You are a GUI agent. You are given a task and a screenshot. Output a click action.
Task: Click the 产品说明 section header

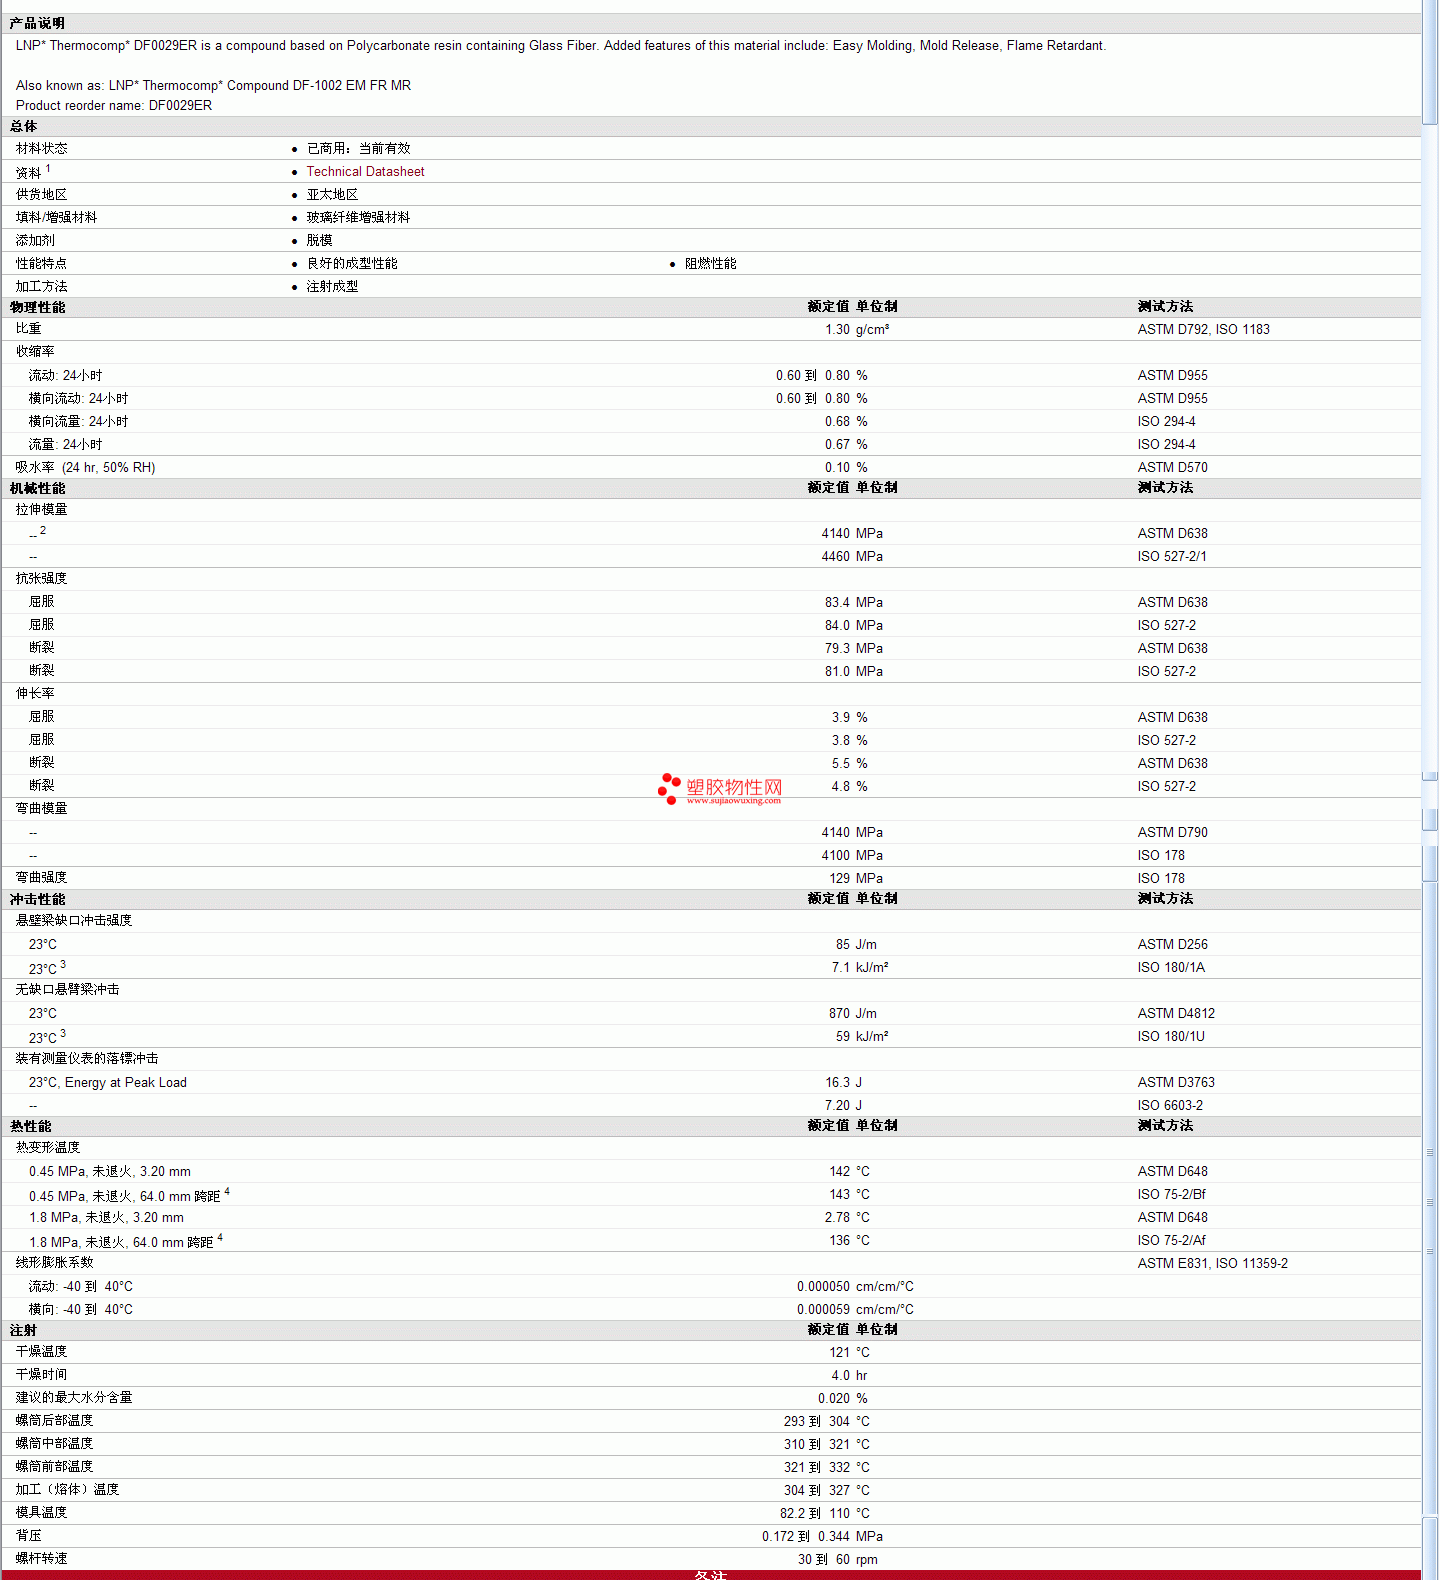tap(37, 23)
